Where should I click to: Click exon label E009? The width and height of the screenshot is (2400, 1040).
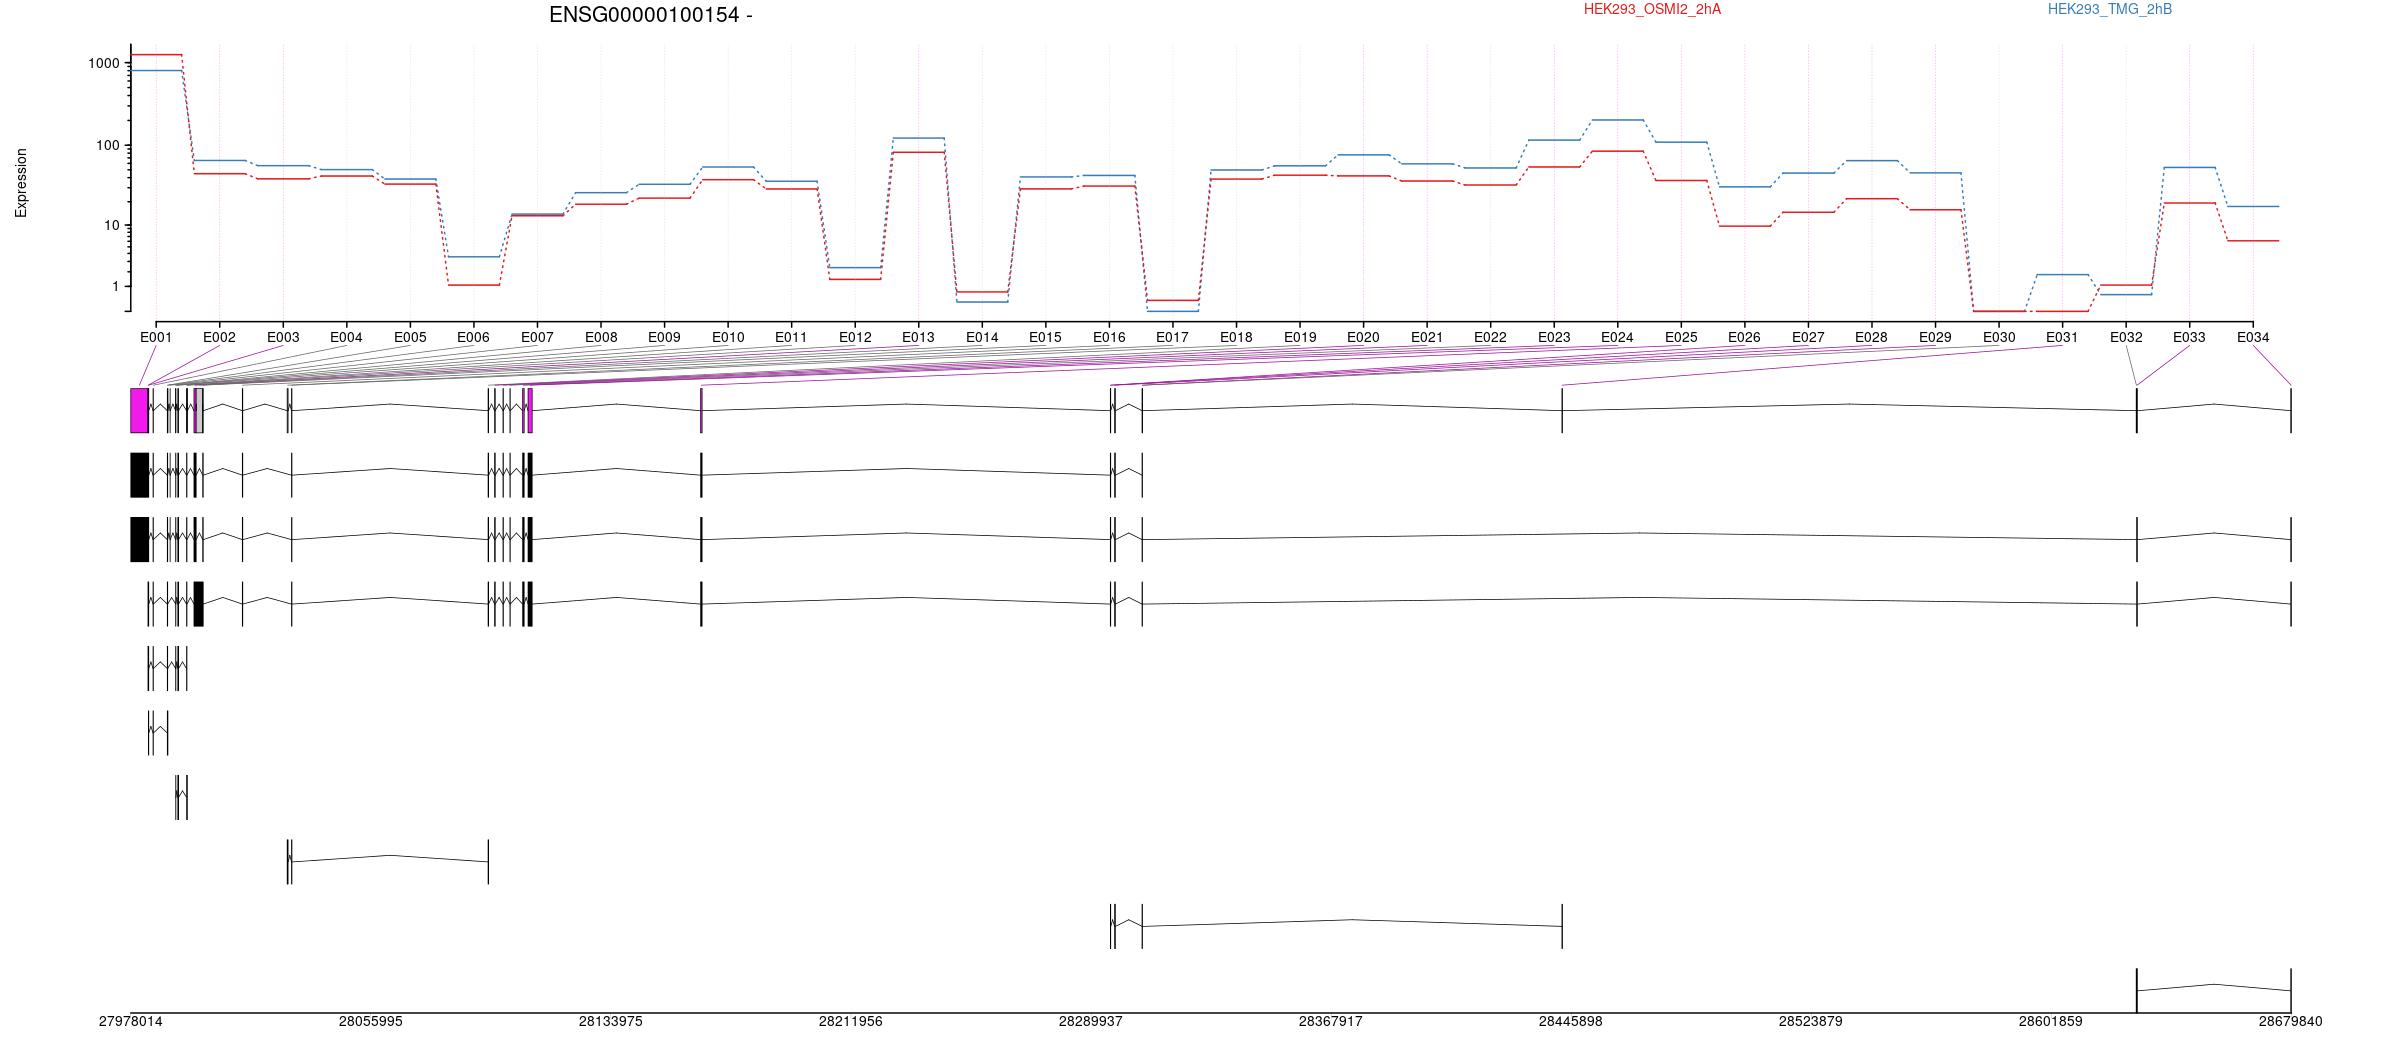(664, 337)
